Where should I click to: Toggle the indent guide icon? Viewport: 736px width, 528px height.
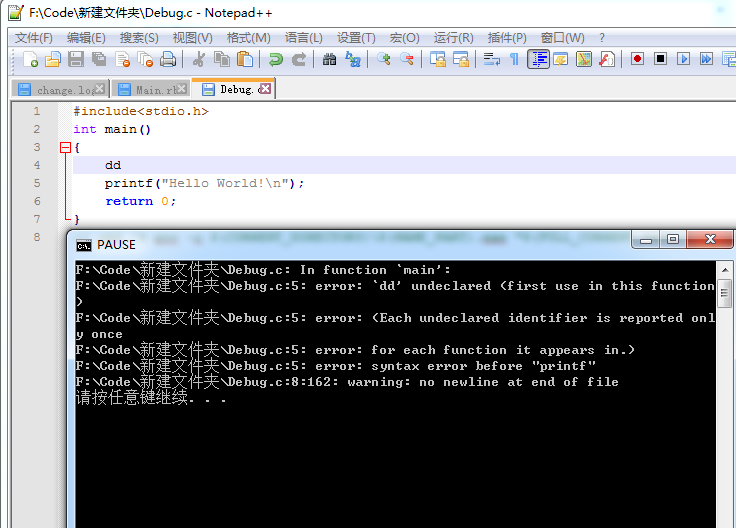click(538, 60)
